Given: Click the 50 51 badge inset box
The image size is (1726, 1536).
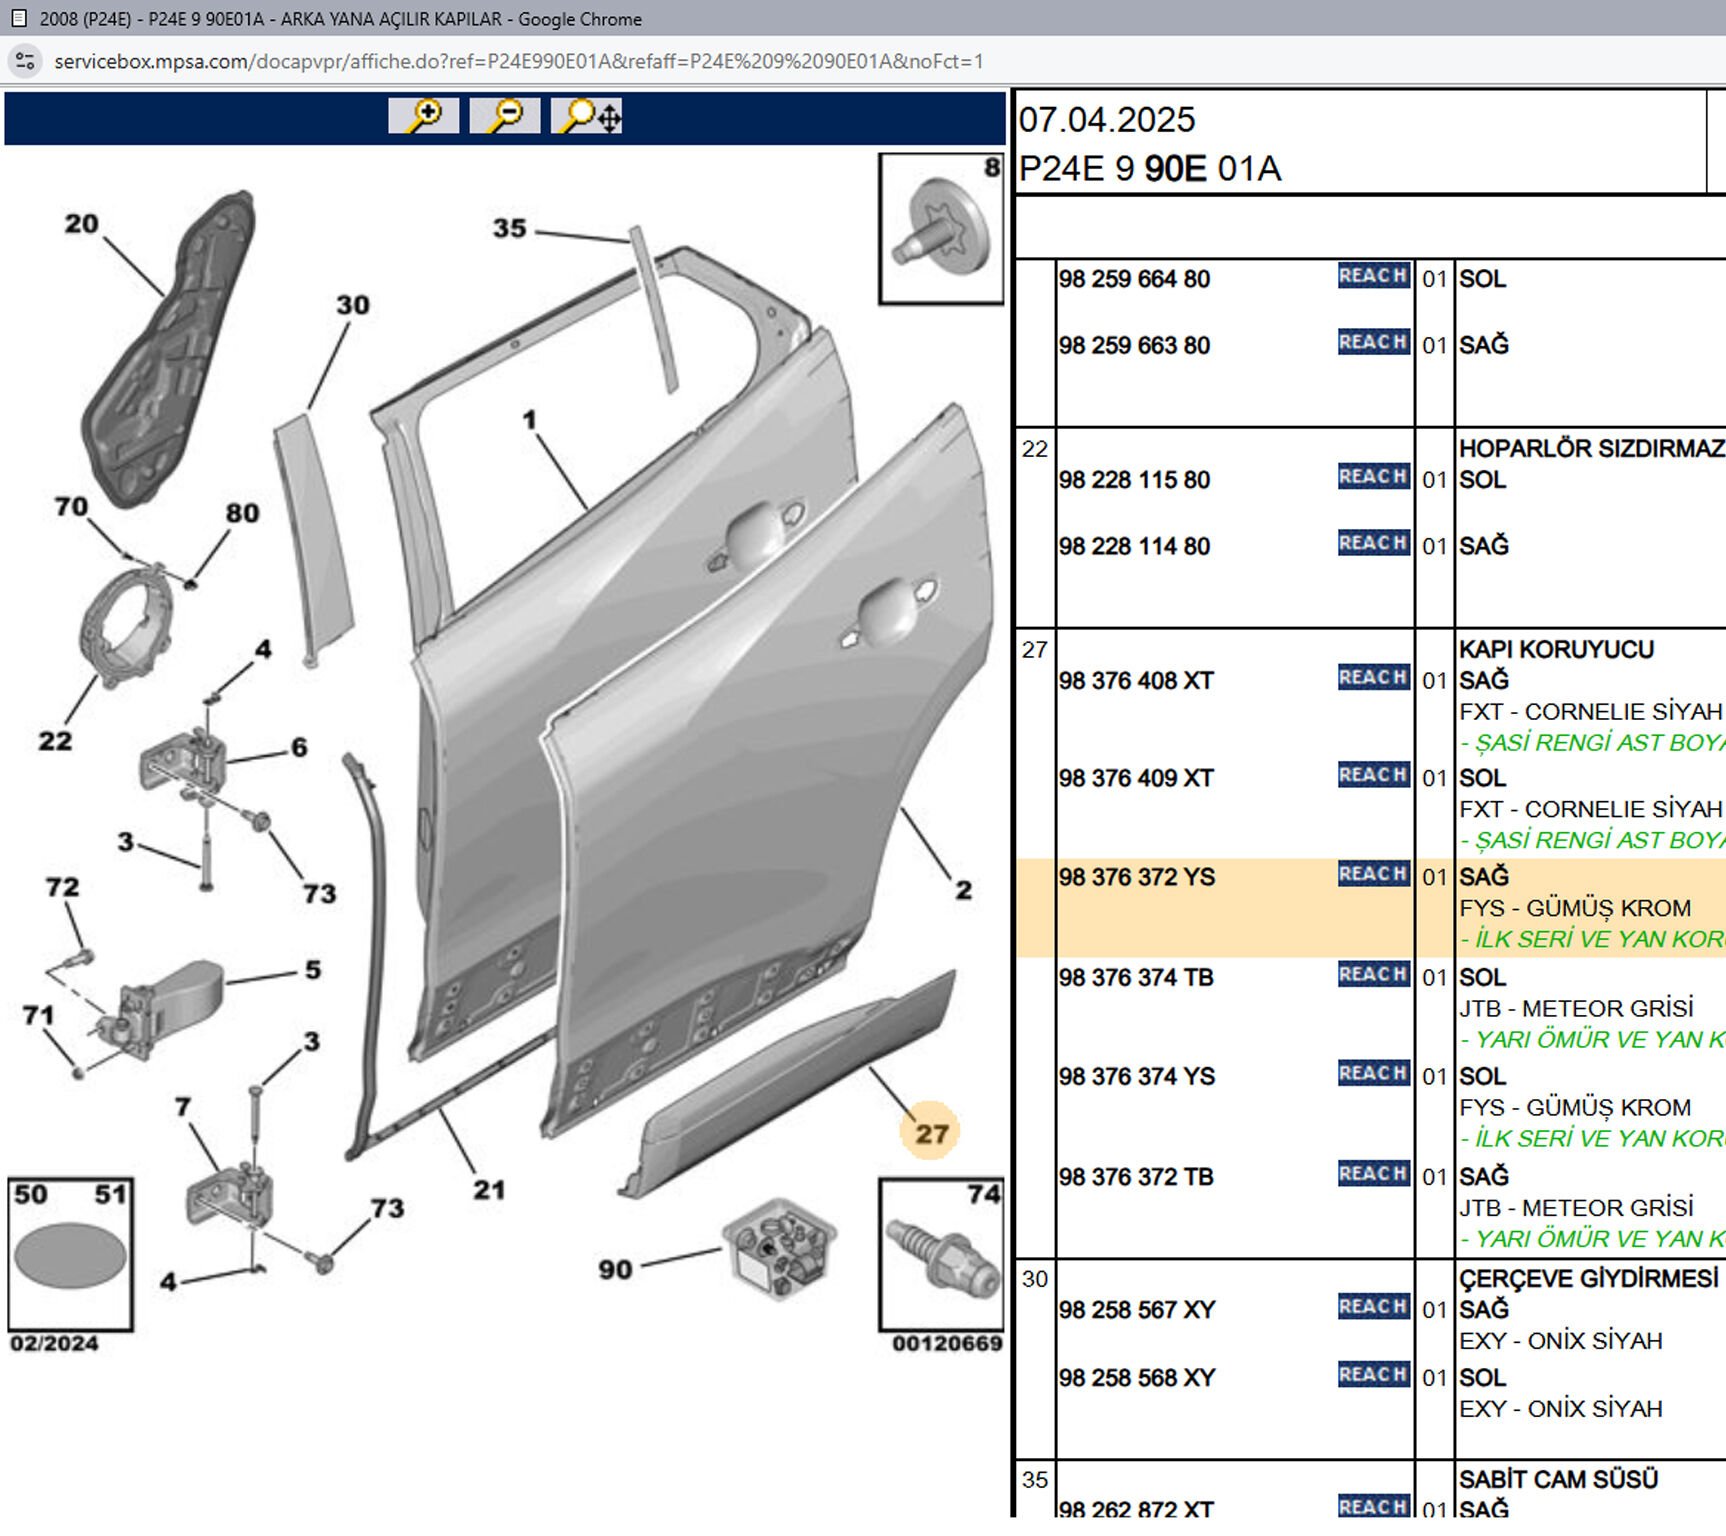Looking at the screenshot, I should pyautogui.click(x=70, y=1255).
